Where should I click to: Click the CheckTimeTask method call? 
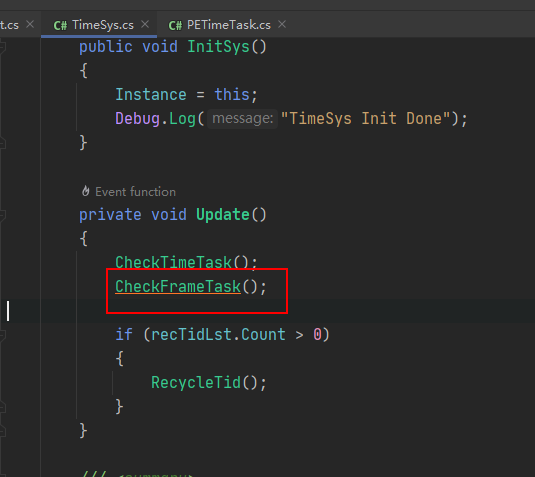tap(174, 262)
